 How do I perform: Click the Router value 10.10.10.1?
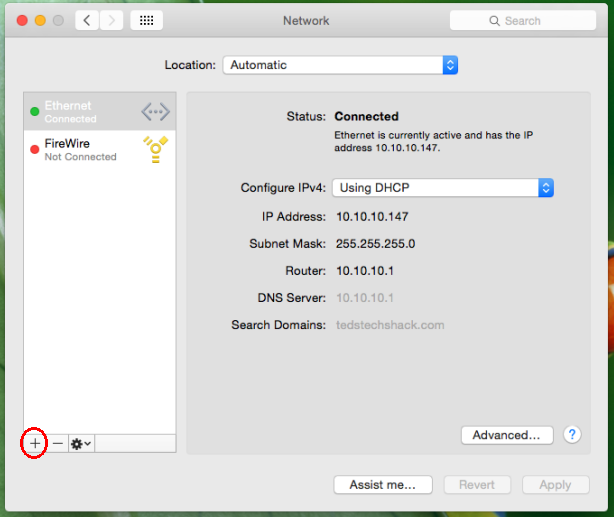coord(365,271)
